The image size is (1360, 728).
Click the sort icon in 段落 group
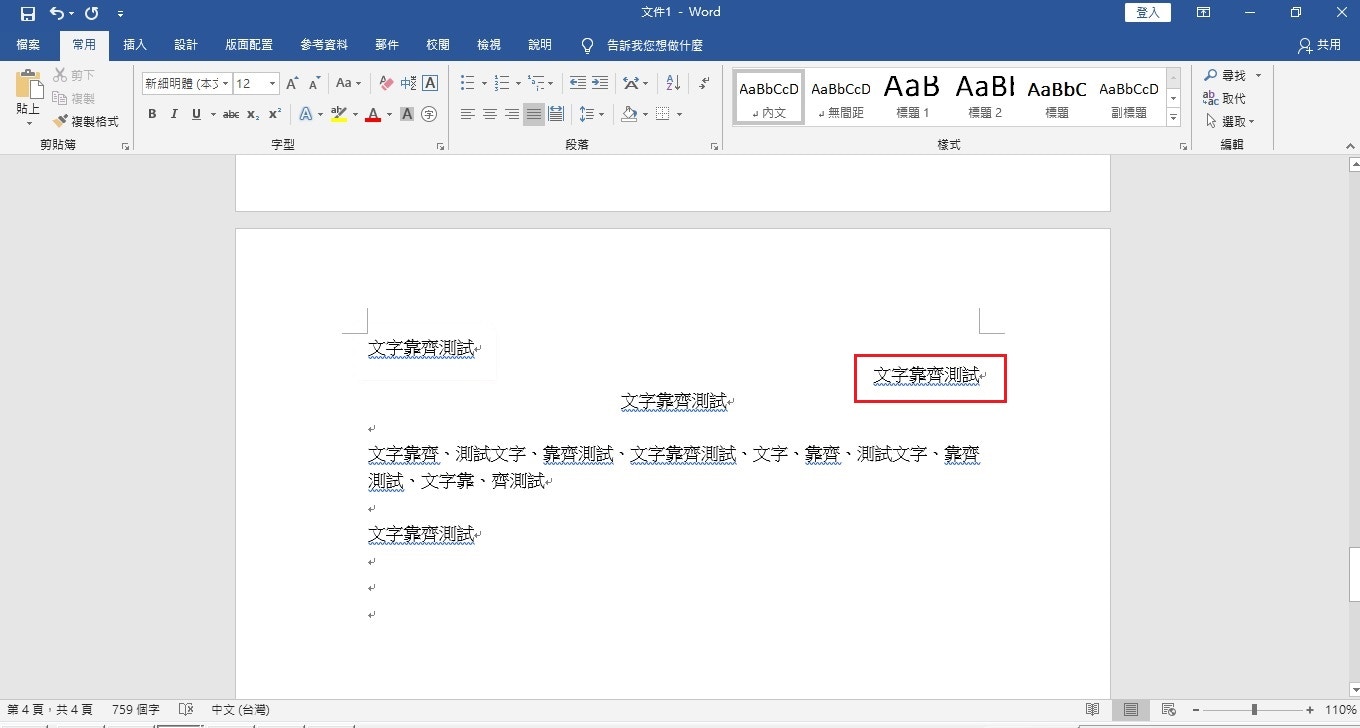[x=670, y=83]
